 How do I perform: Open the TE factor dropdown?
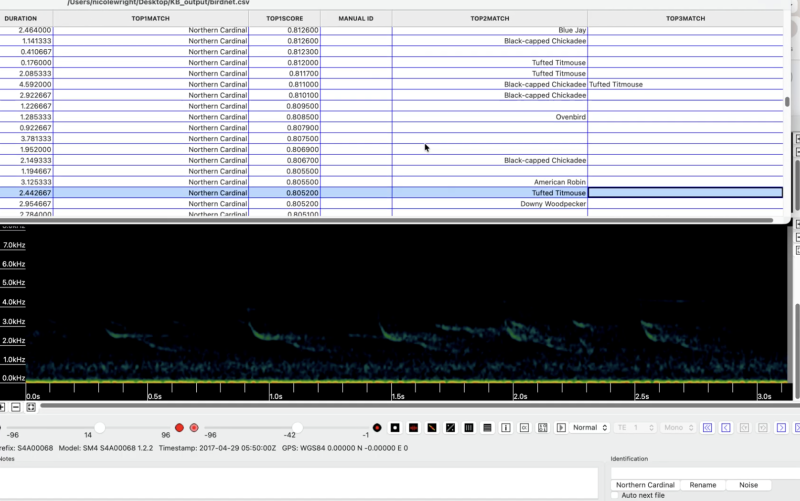(635, 428)
